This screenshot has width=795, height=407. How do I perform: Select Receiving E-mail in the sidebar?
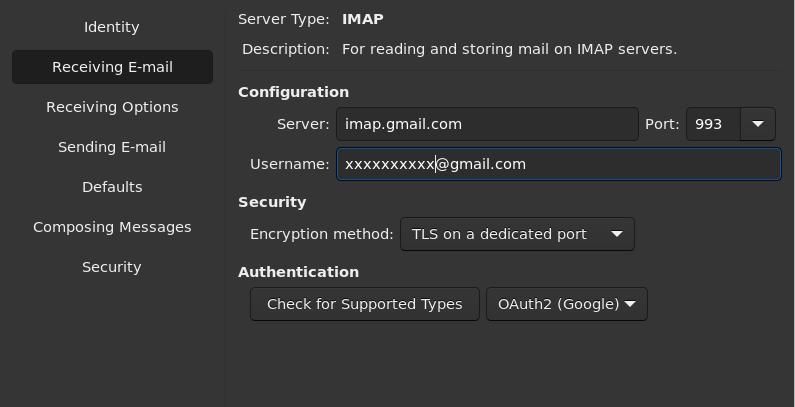[112, 67]
